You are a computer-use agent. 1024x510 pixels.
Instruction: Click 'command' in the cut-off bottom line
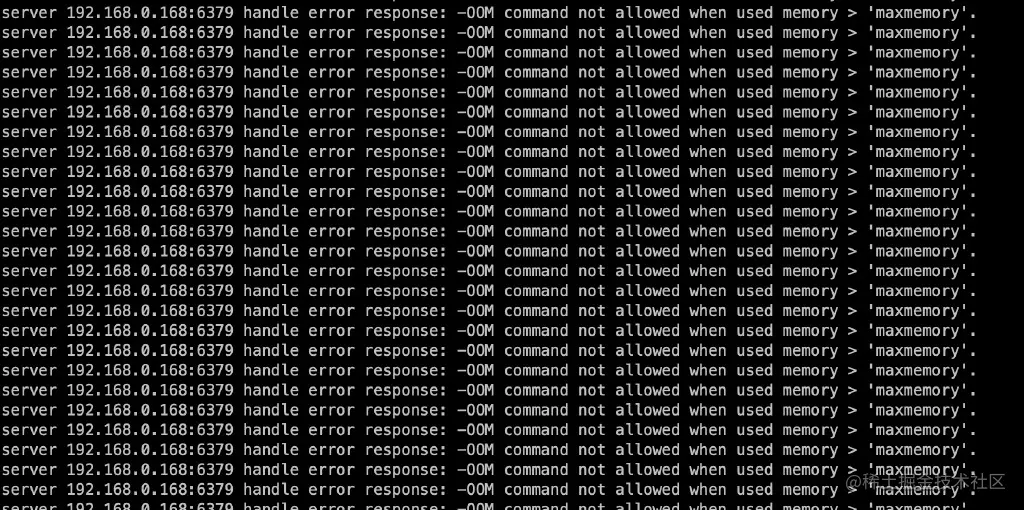(x=536, y=506)
